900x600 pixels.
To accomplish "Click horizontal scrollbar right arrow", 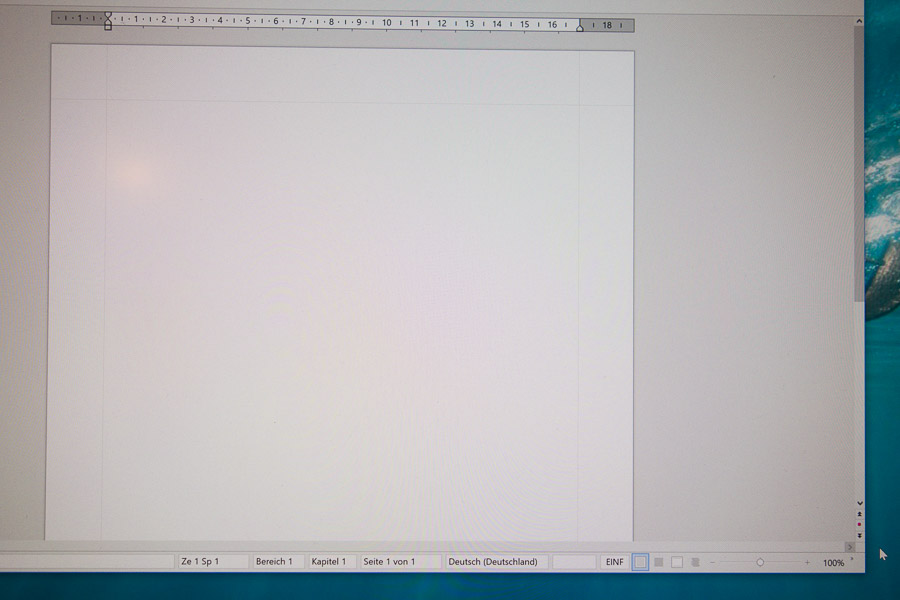I will click(849, 547).
